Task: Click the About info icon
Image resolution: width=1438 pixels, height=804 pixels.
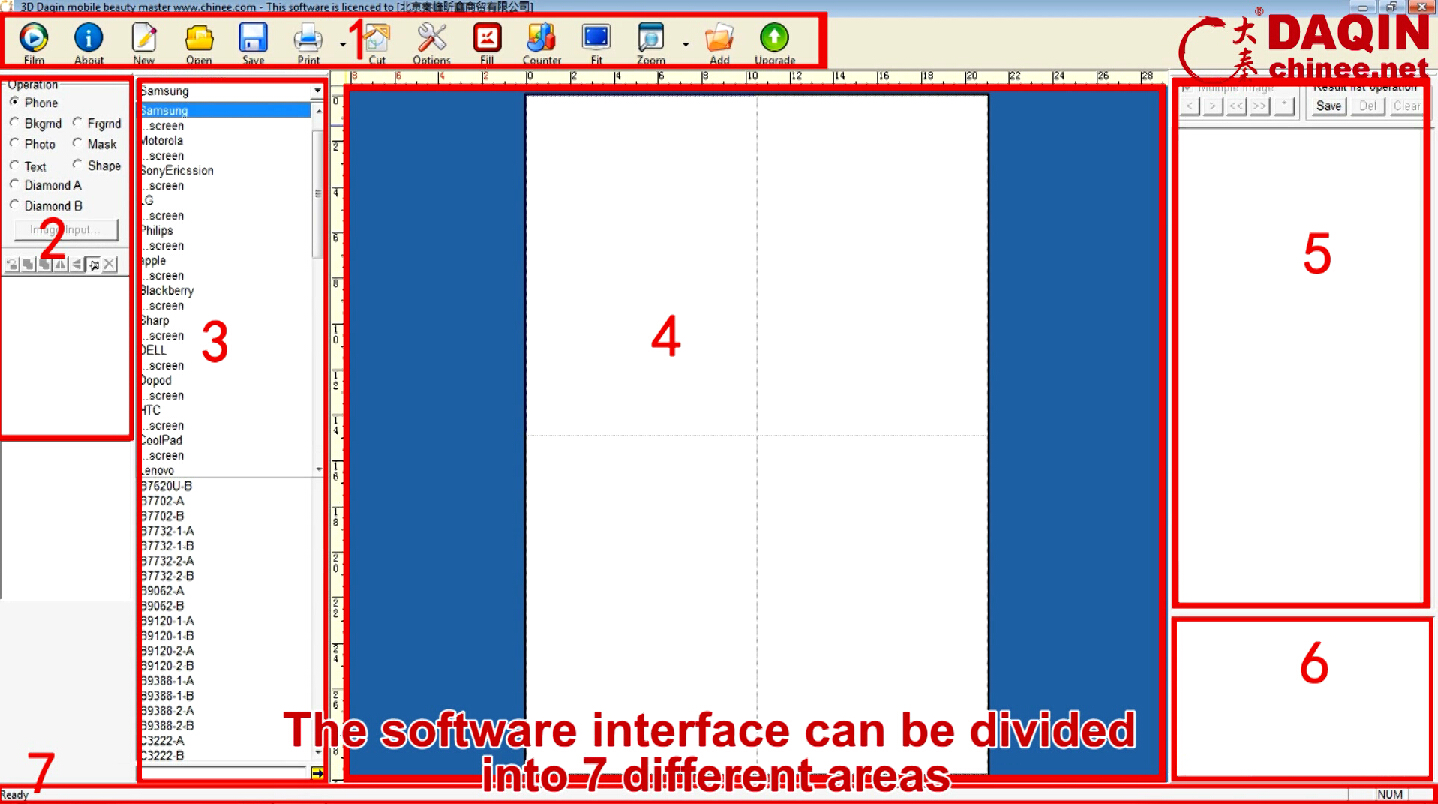Action: [x=89, y=39]
